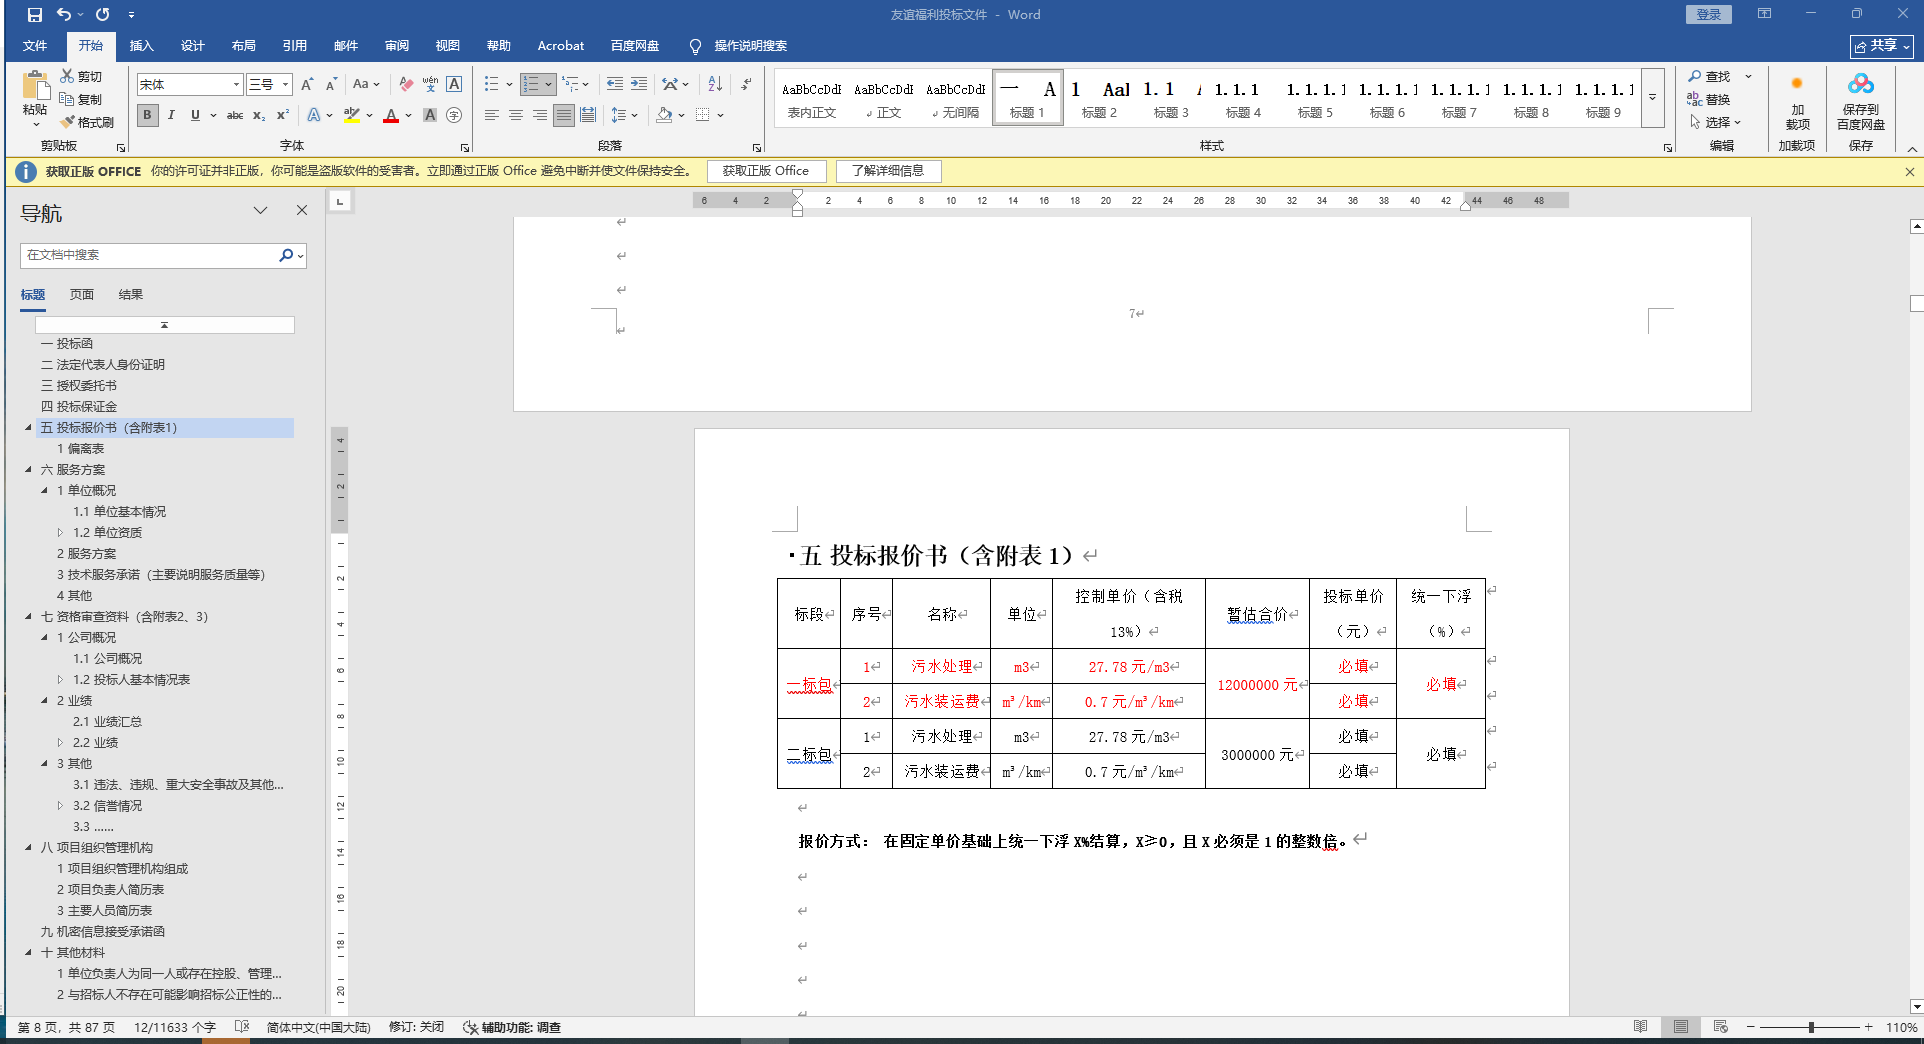This screenshot has height=1044, width=1924.
Task: Toggle Underline formatting
Action: click(x=195, y=115)
